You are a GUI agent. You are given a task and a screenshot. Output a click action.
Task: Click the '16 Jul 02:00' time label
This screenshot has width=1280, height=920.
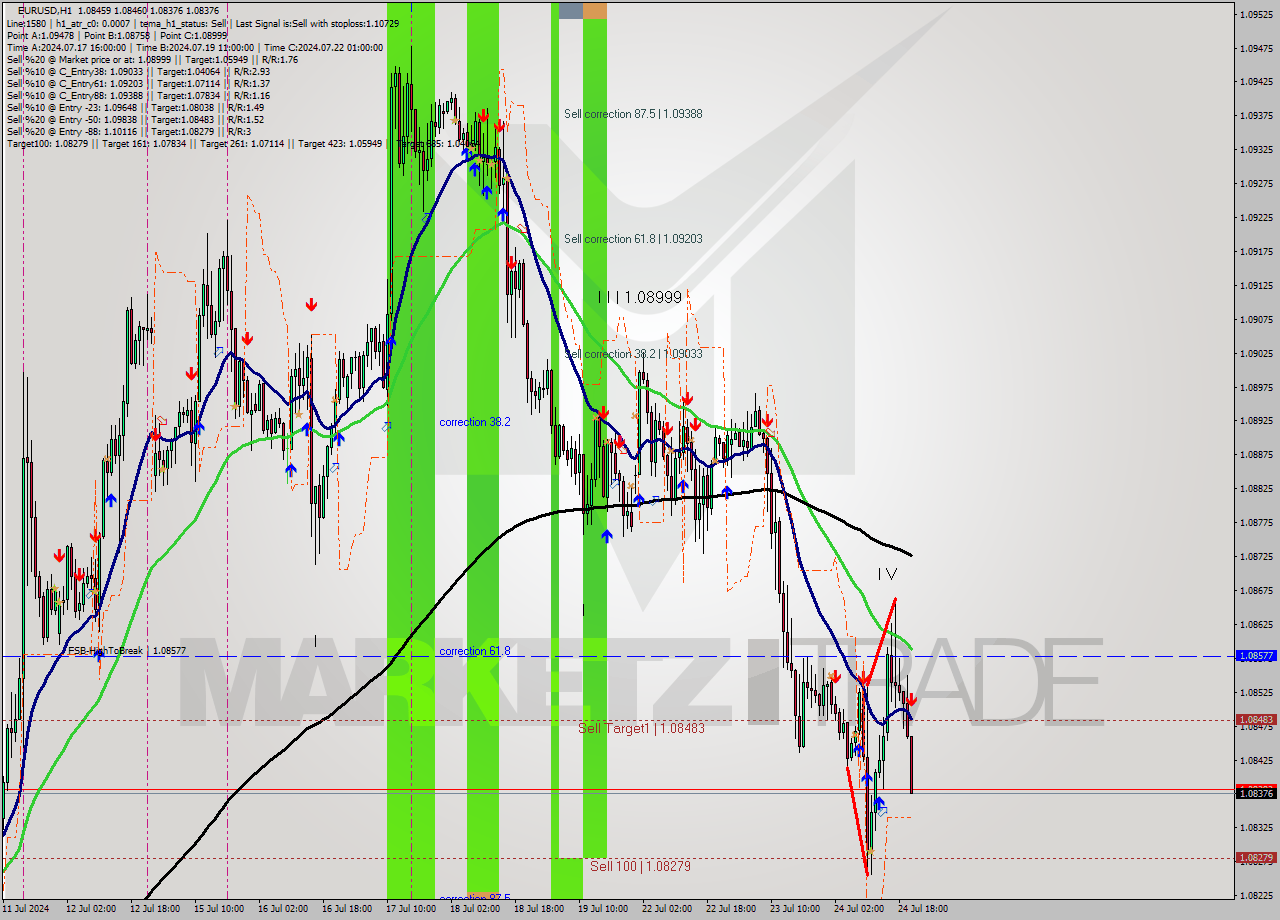pyautogui.click(x=282, y=909)
